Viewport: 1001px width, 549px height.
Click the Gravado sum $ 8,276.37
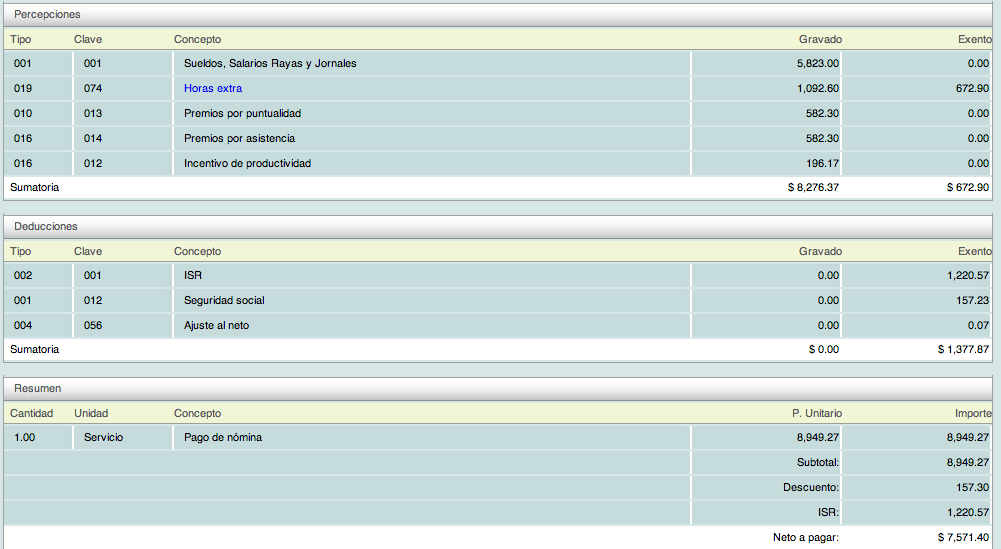(x=813, y=187)
